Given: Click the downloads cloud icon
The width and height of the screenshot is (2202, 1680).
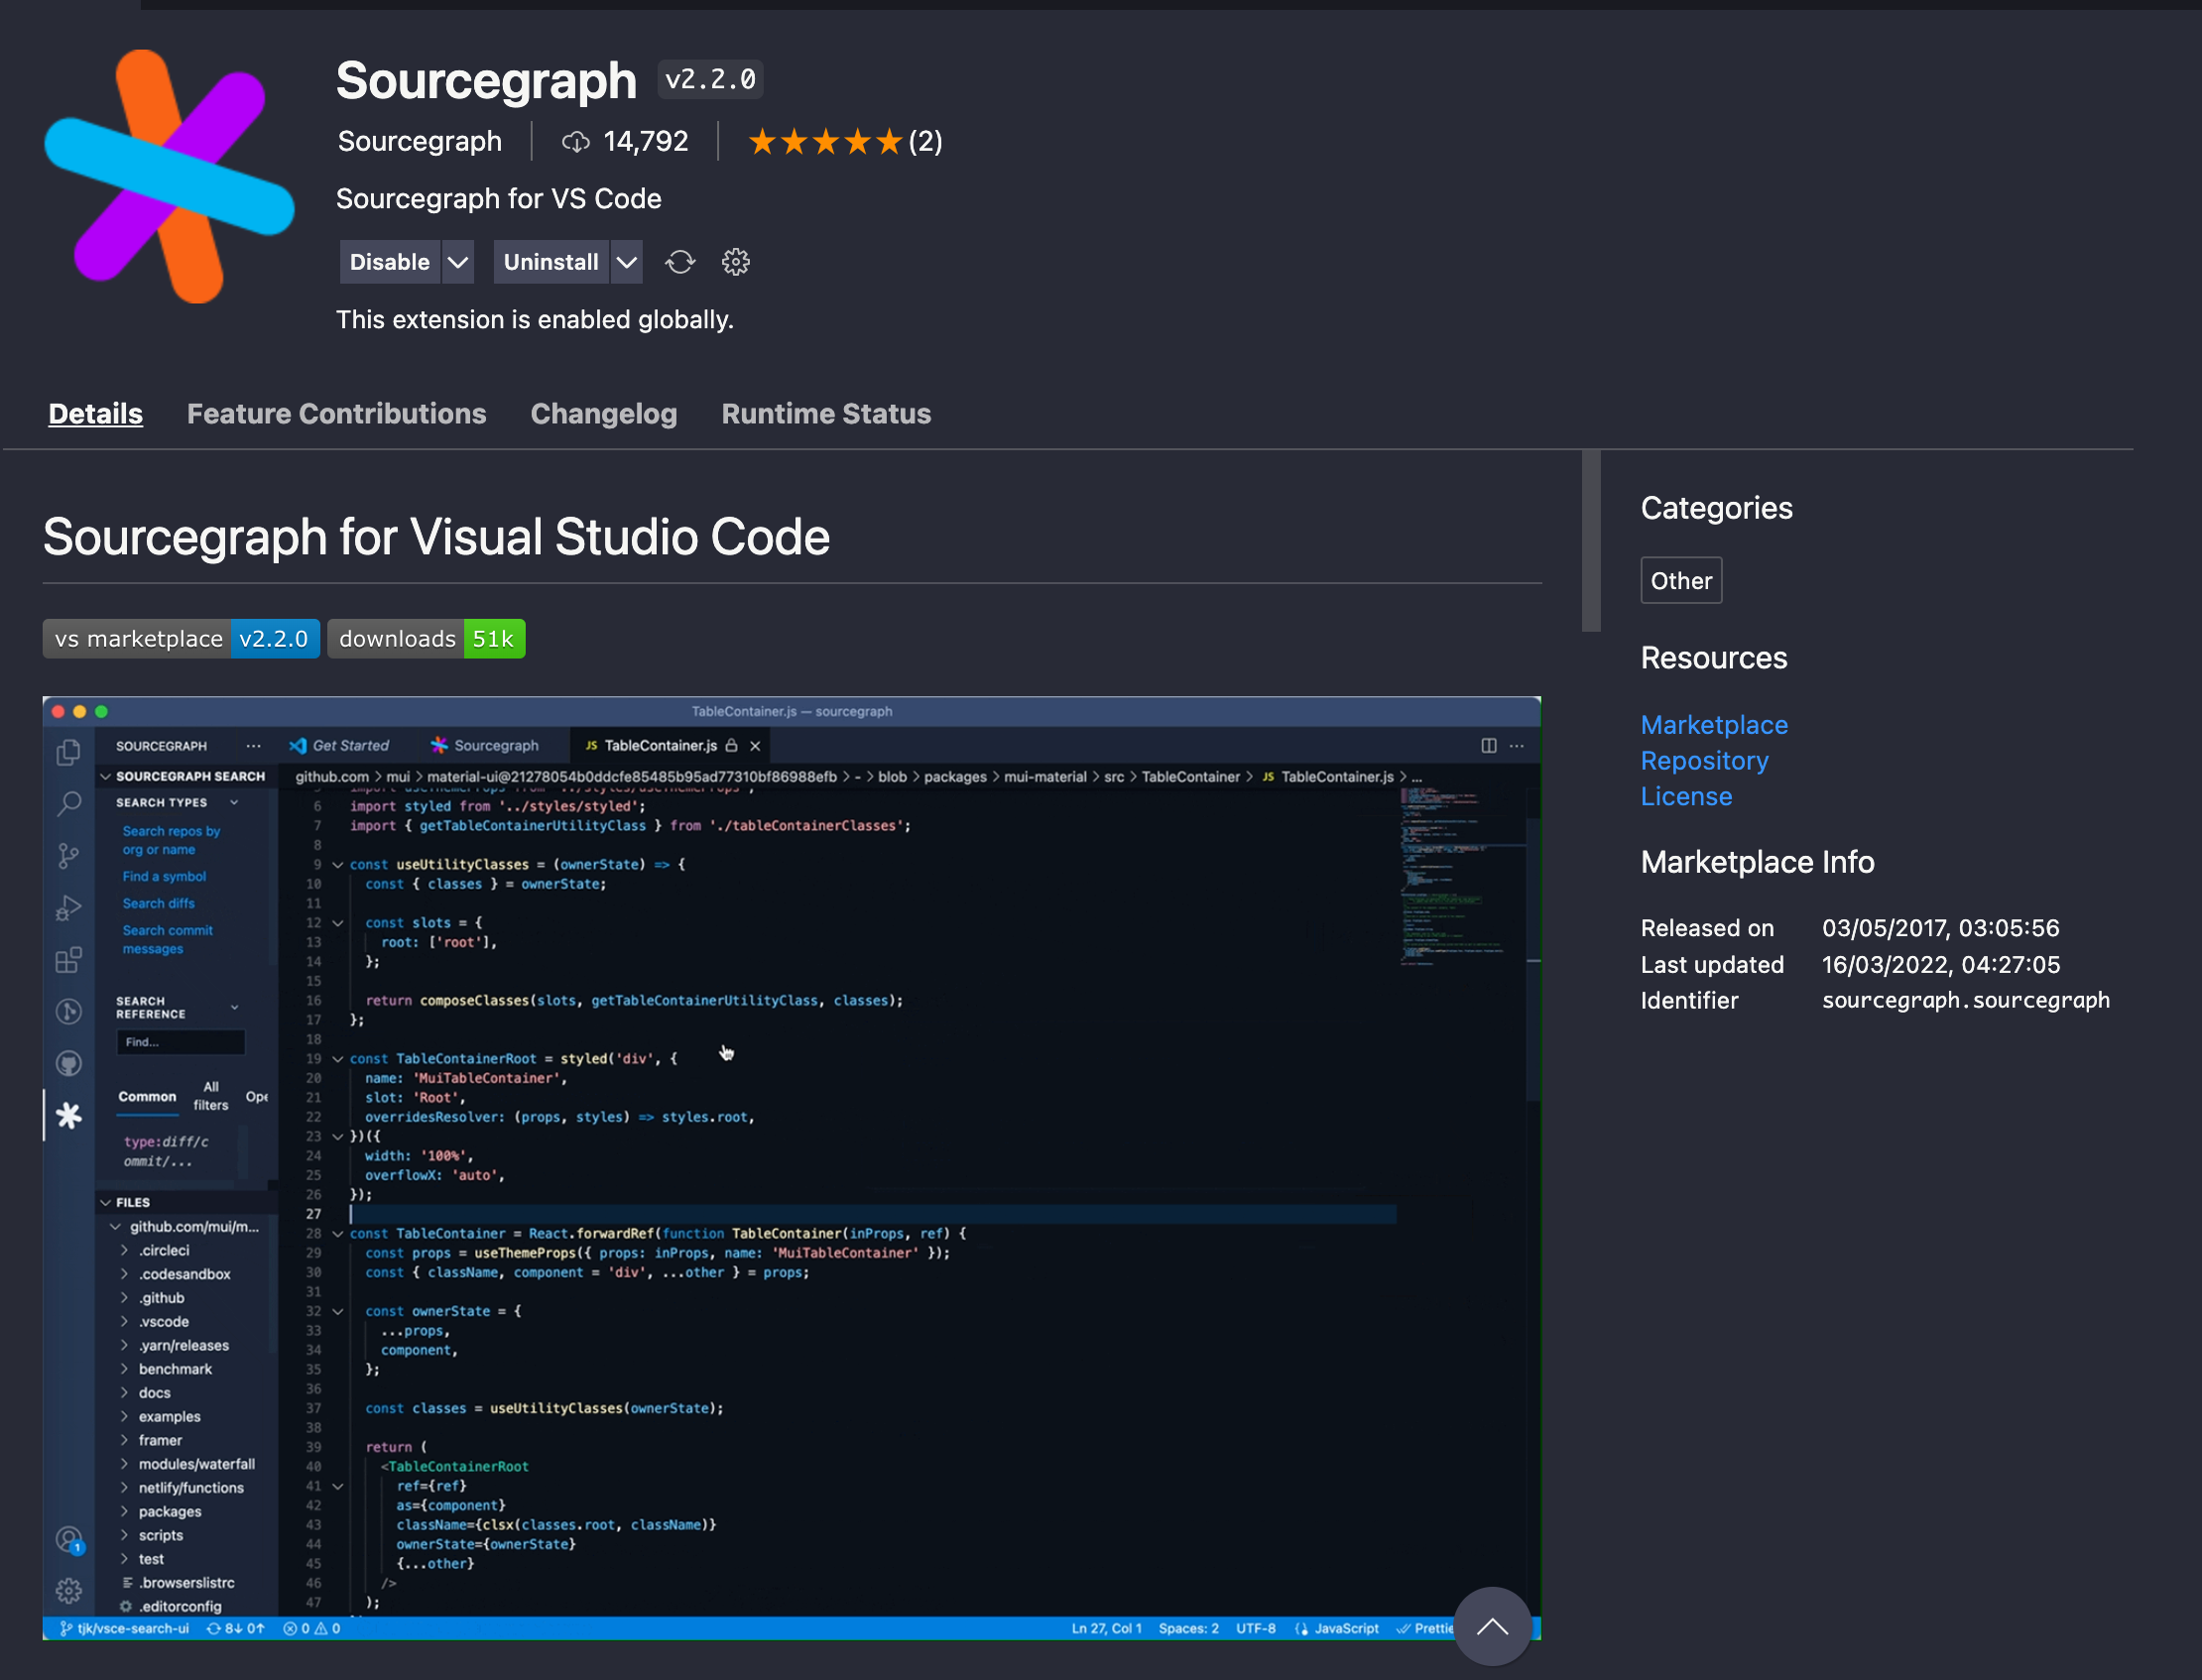Looking at the screenshot, I should click(575, 142).
